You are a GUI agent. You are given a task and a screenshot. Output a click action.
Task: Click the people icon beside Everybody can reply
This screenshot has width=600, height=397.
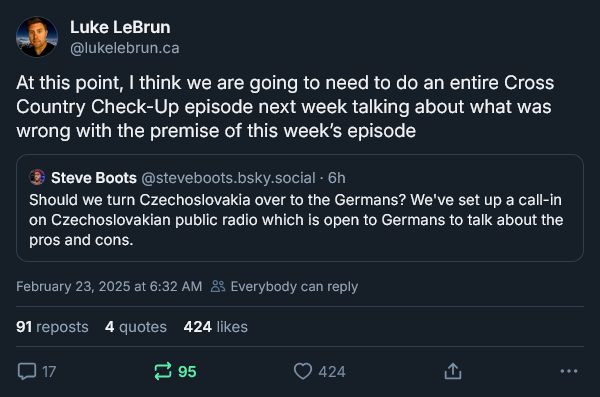218,286
